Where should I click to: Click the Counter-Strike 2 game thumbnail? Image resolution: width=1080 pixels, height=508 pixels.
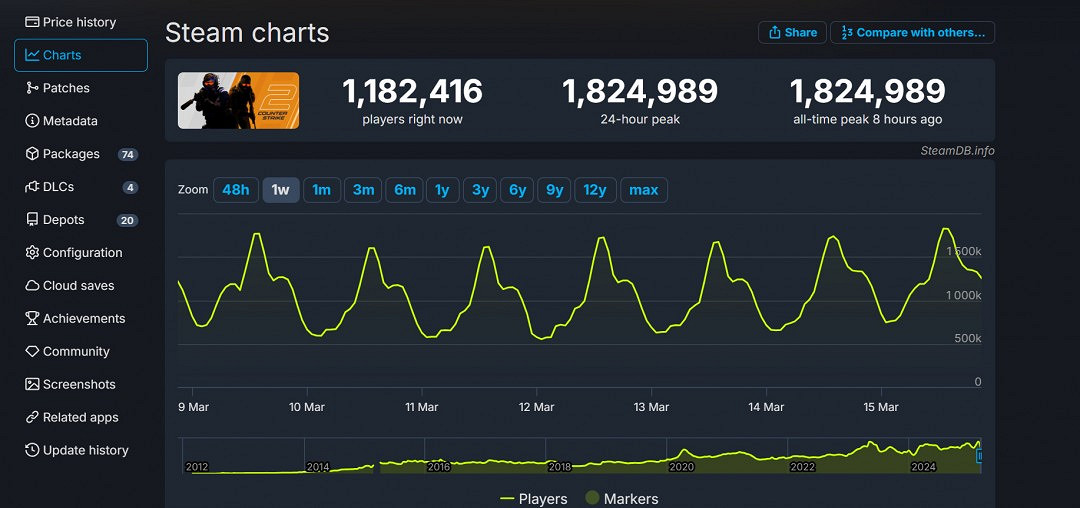[238, 100]
